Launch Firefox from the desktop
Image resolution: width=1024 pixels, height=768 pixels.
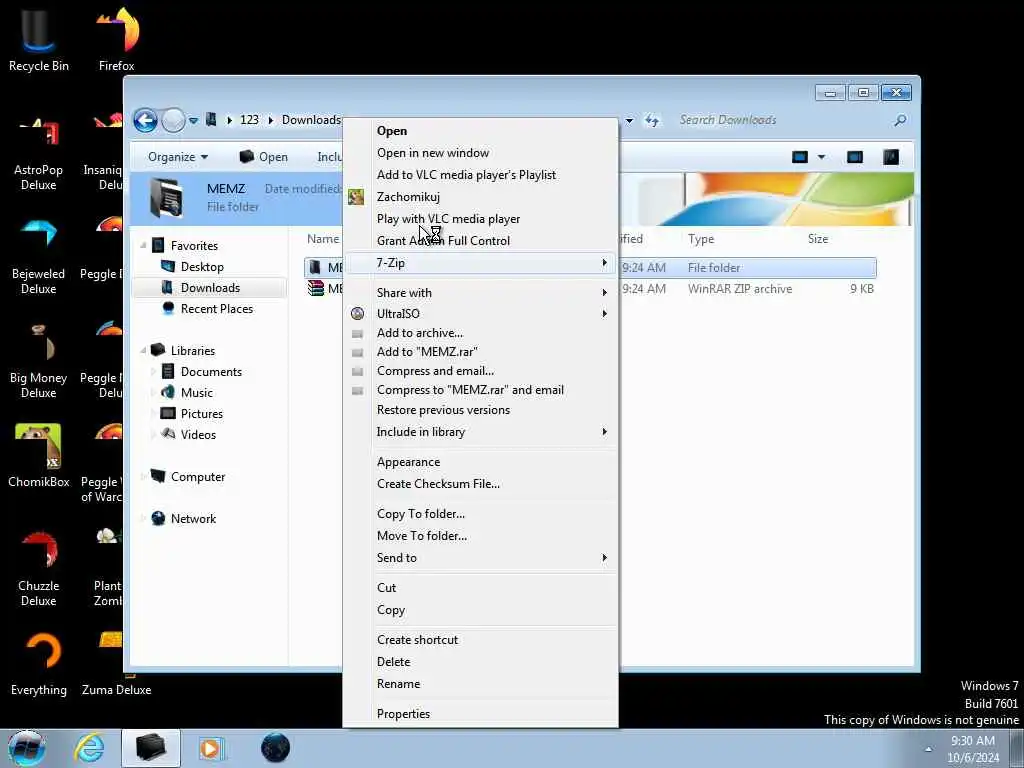[117, 39]
